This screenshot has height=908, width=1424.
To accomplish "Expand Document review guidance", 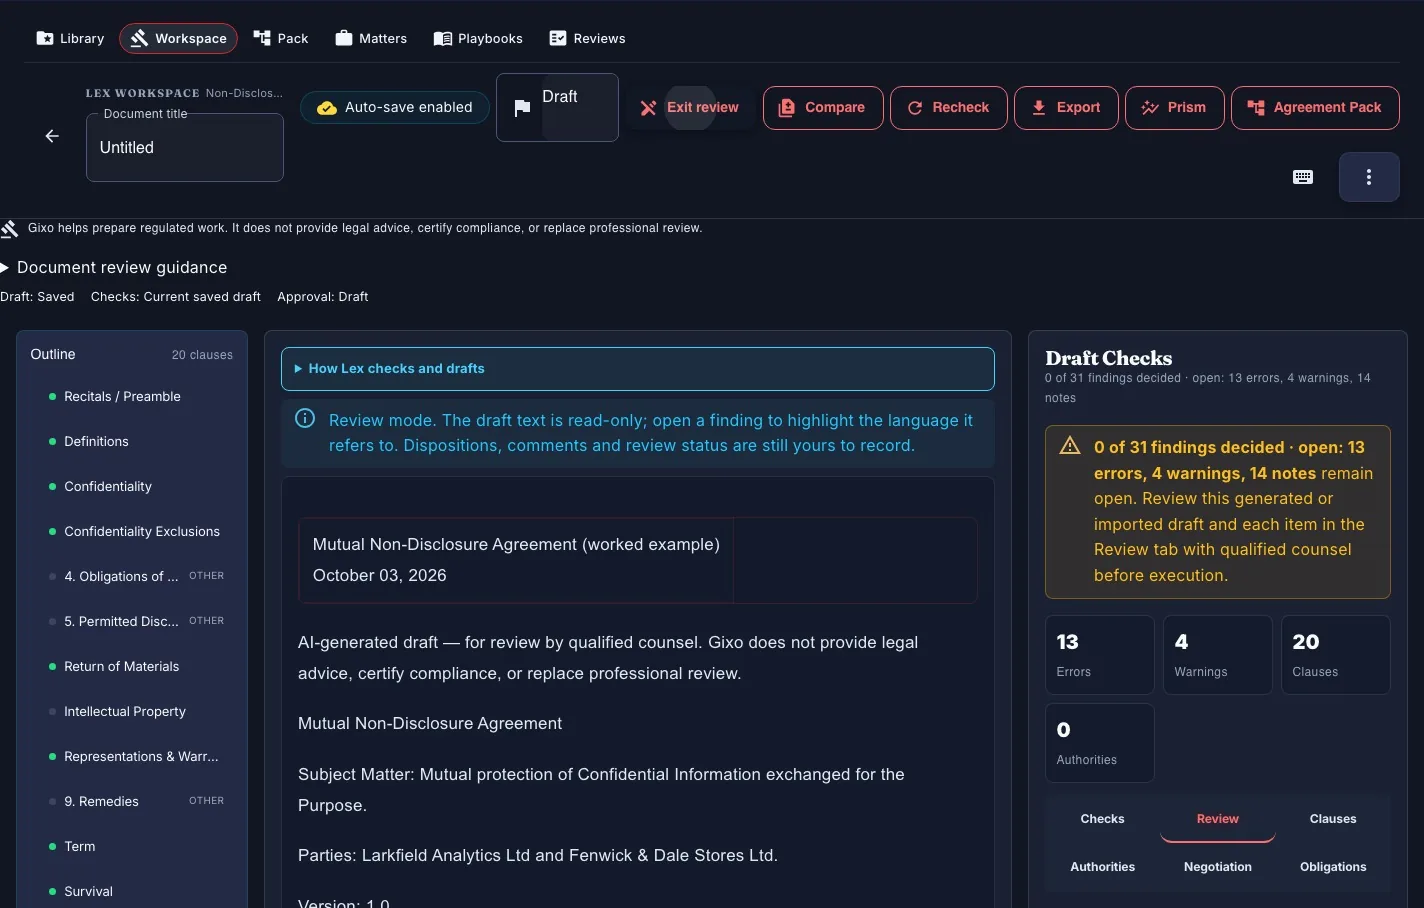I will [x=114, y=268].
